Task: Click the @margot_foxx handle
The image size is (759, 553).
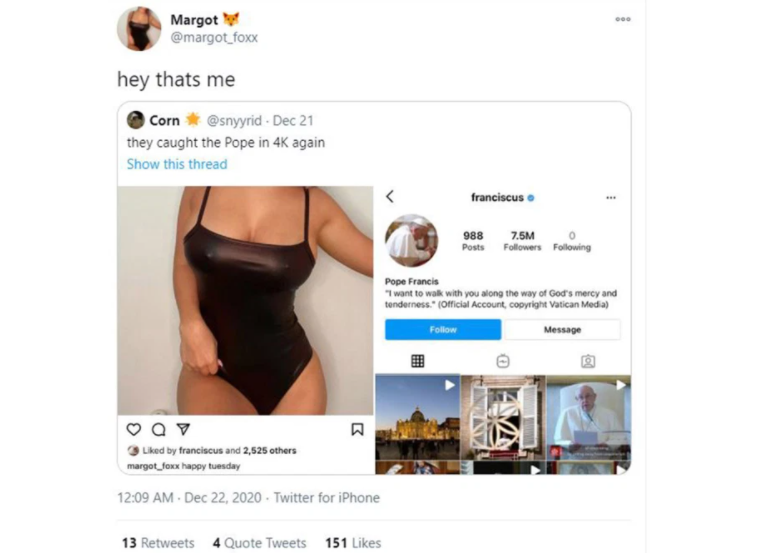Action: [214, 37]
